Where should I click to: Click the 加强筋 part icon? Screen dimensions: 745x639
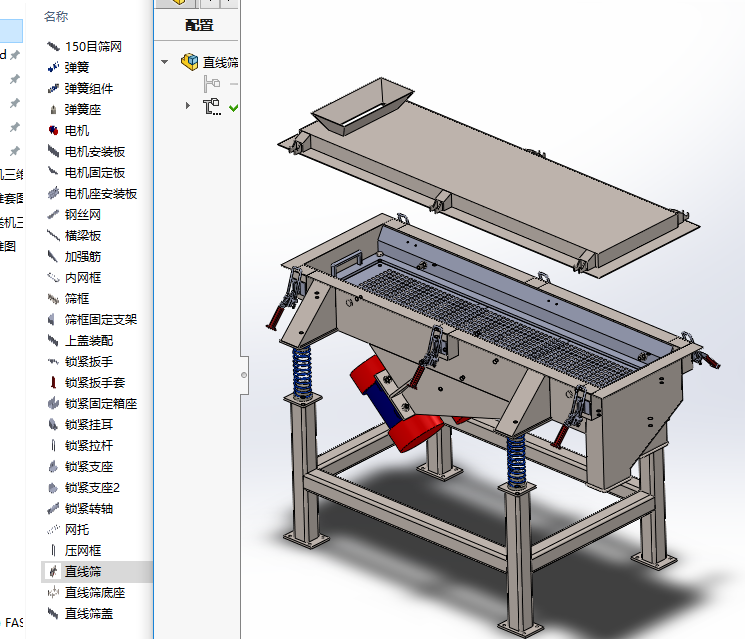point(53,257)
